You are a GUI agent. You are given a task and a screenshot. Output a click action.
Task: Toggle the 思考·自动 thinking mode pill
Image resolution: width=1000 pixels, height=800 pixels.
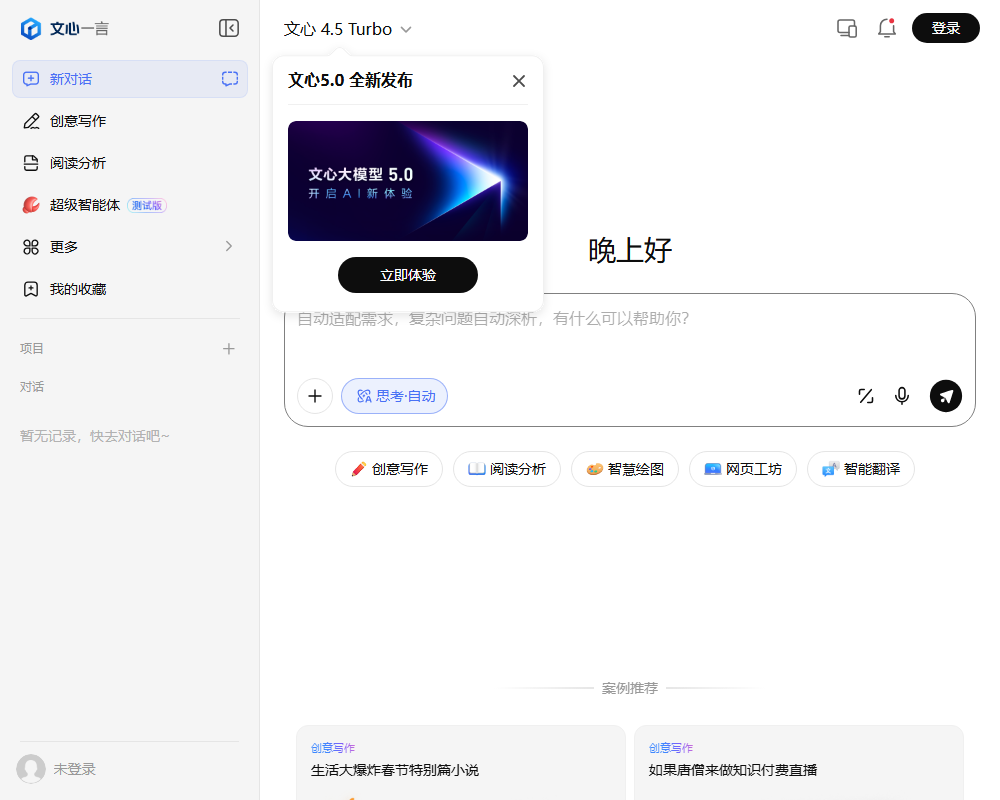click(x=394, y=396)
